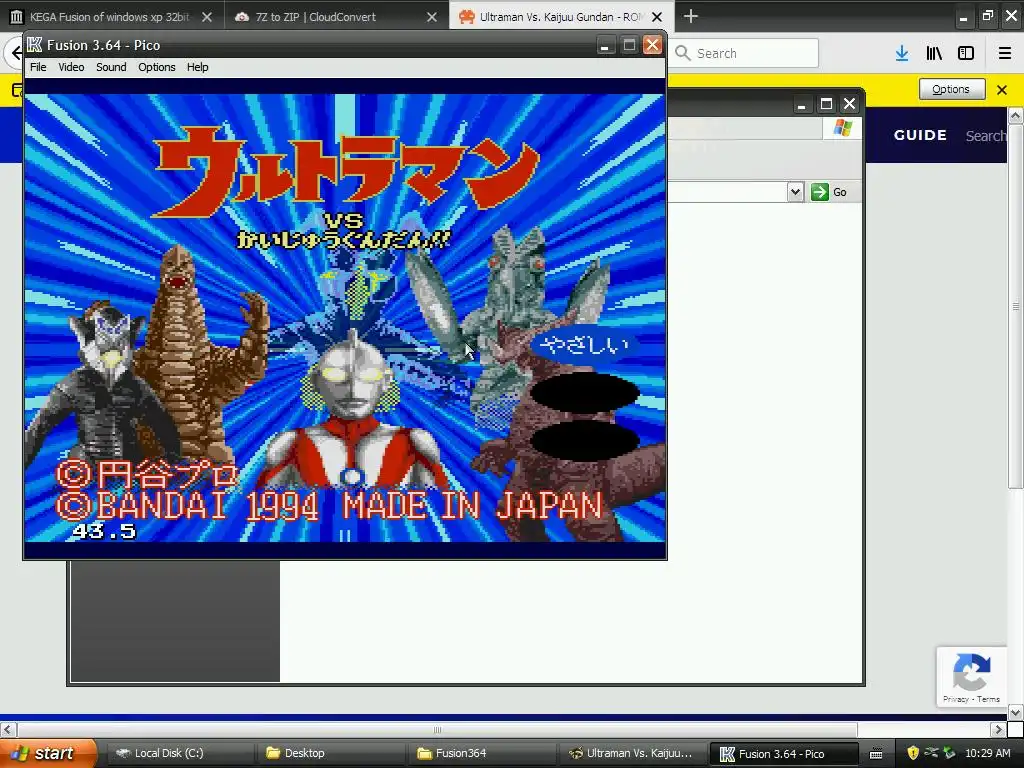Viewport: 1024px width, 768px height.
Task: Close the Explorer window behind Fusion
Action: 849,104
